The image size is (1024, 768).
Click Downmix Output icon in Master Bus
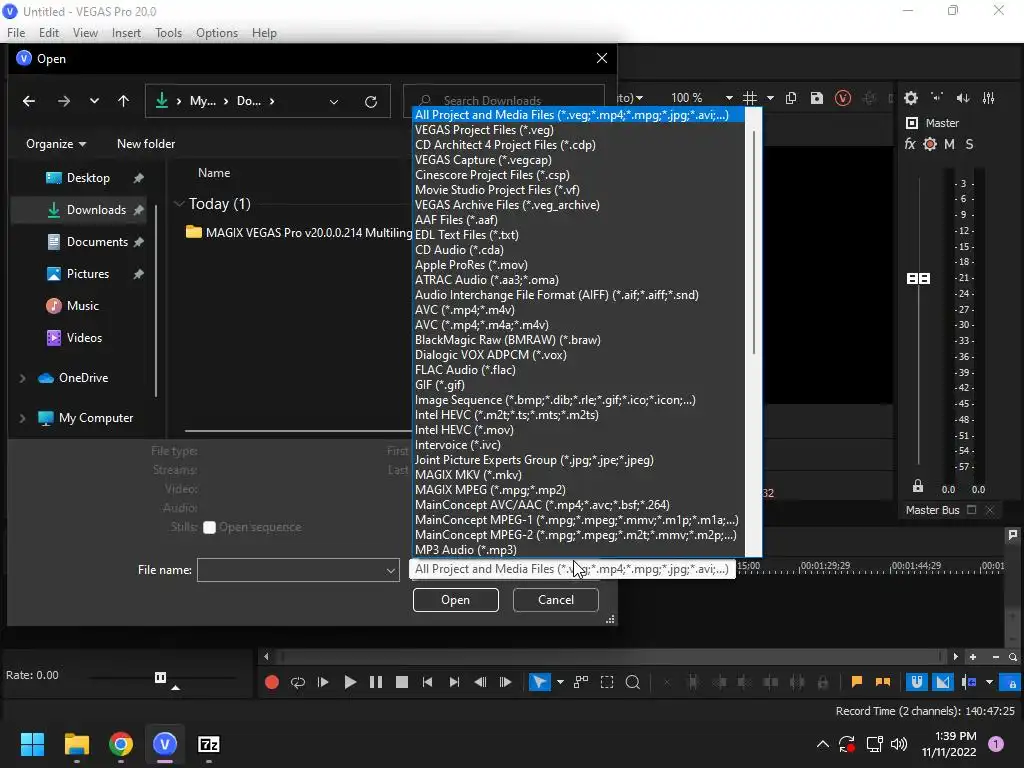(x=937, y=98)
